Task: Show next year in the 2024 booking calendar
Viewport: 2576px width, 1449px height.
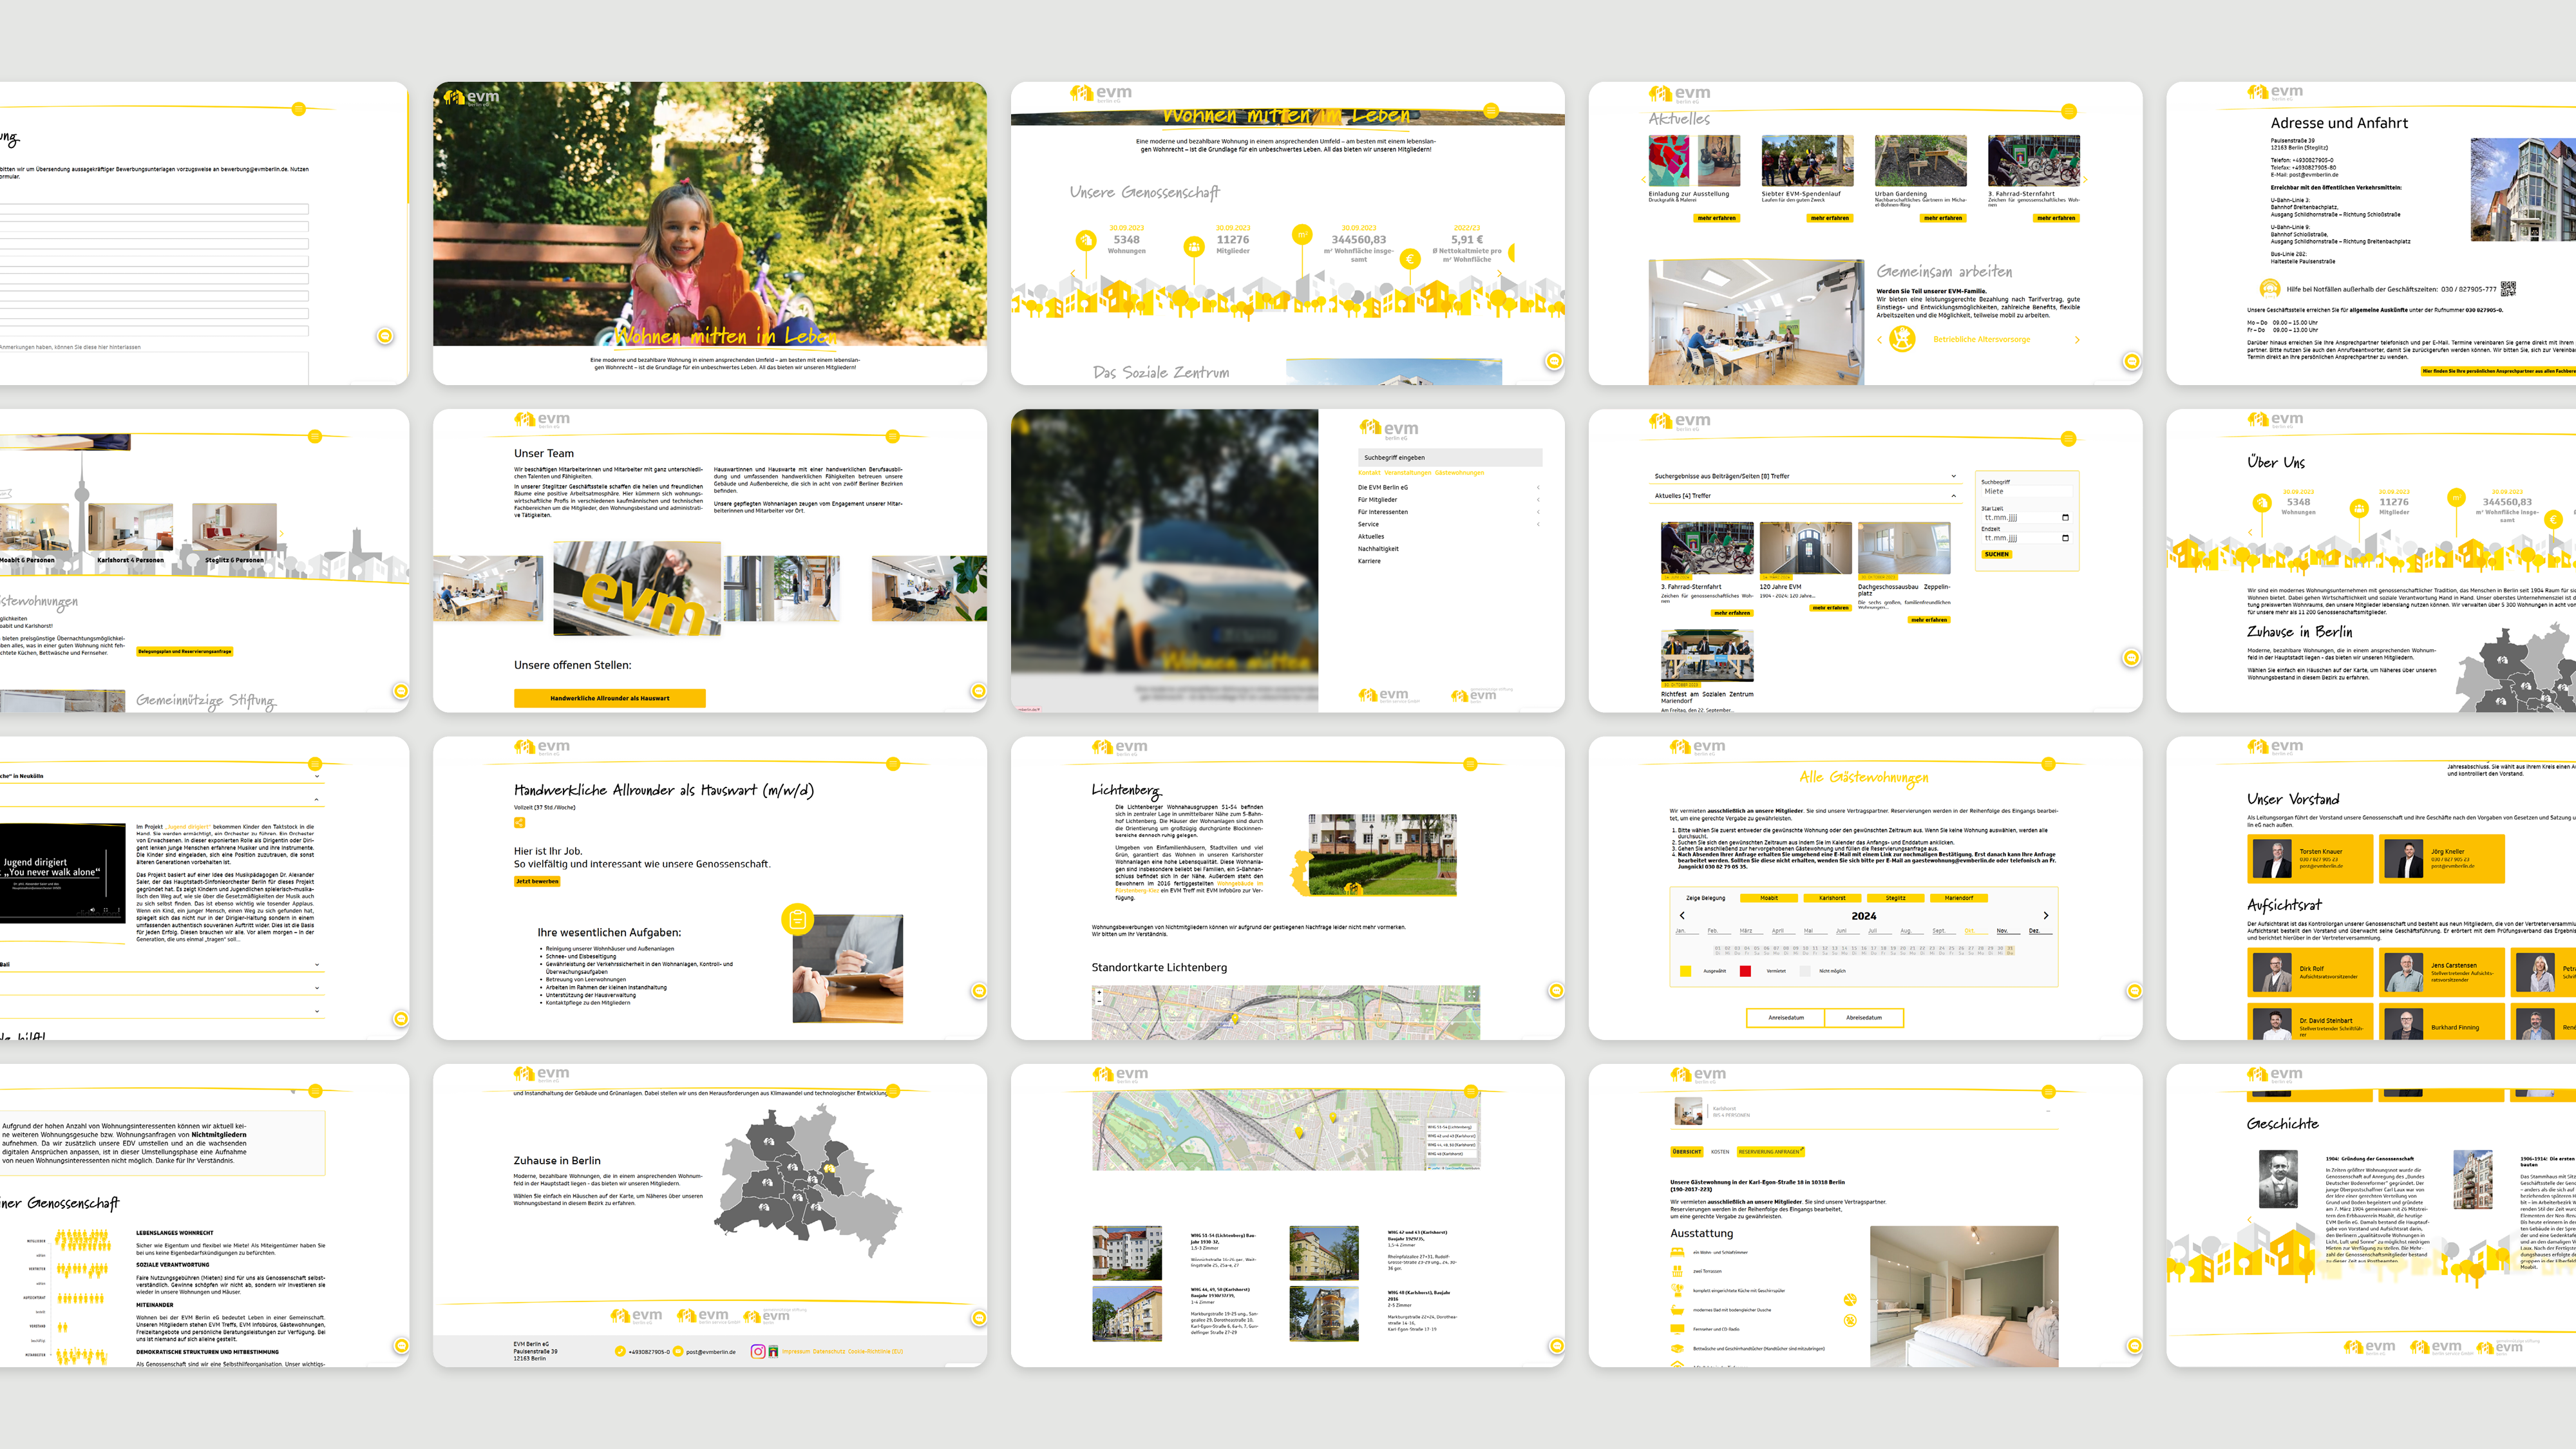Action: (x=2045, y=915)
